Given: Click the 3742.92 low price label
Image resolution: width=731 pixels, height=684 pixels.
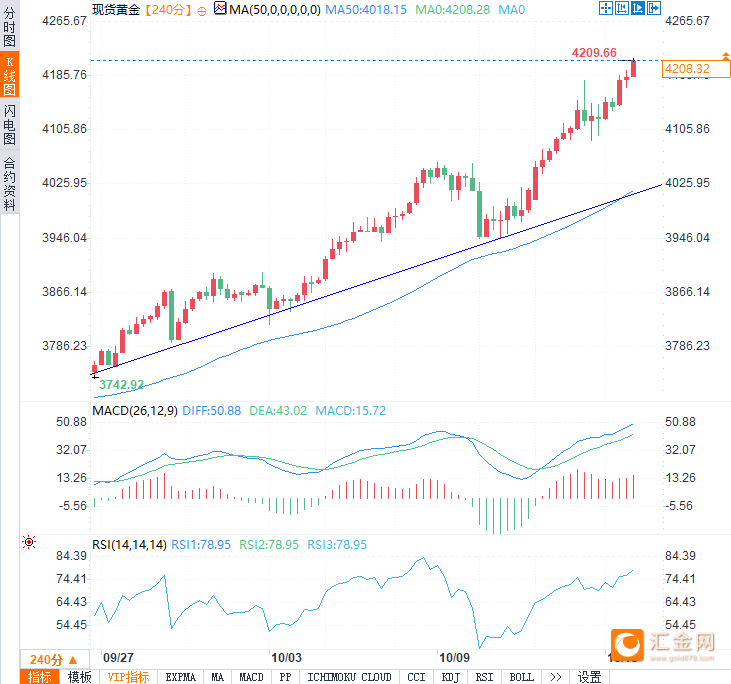Looking at the screenshot, I should (x=121, y=385).
